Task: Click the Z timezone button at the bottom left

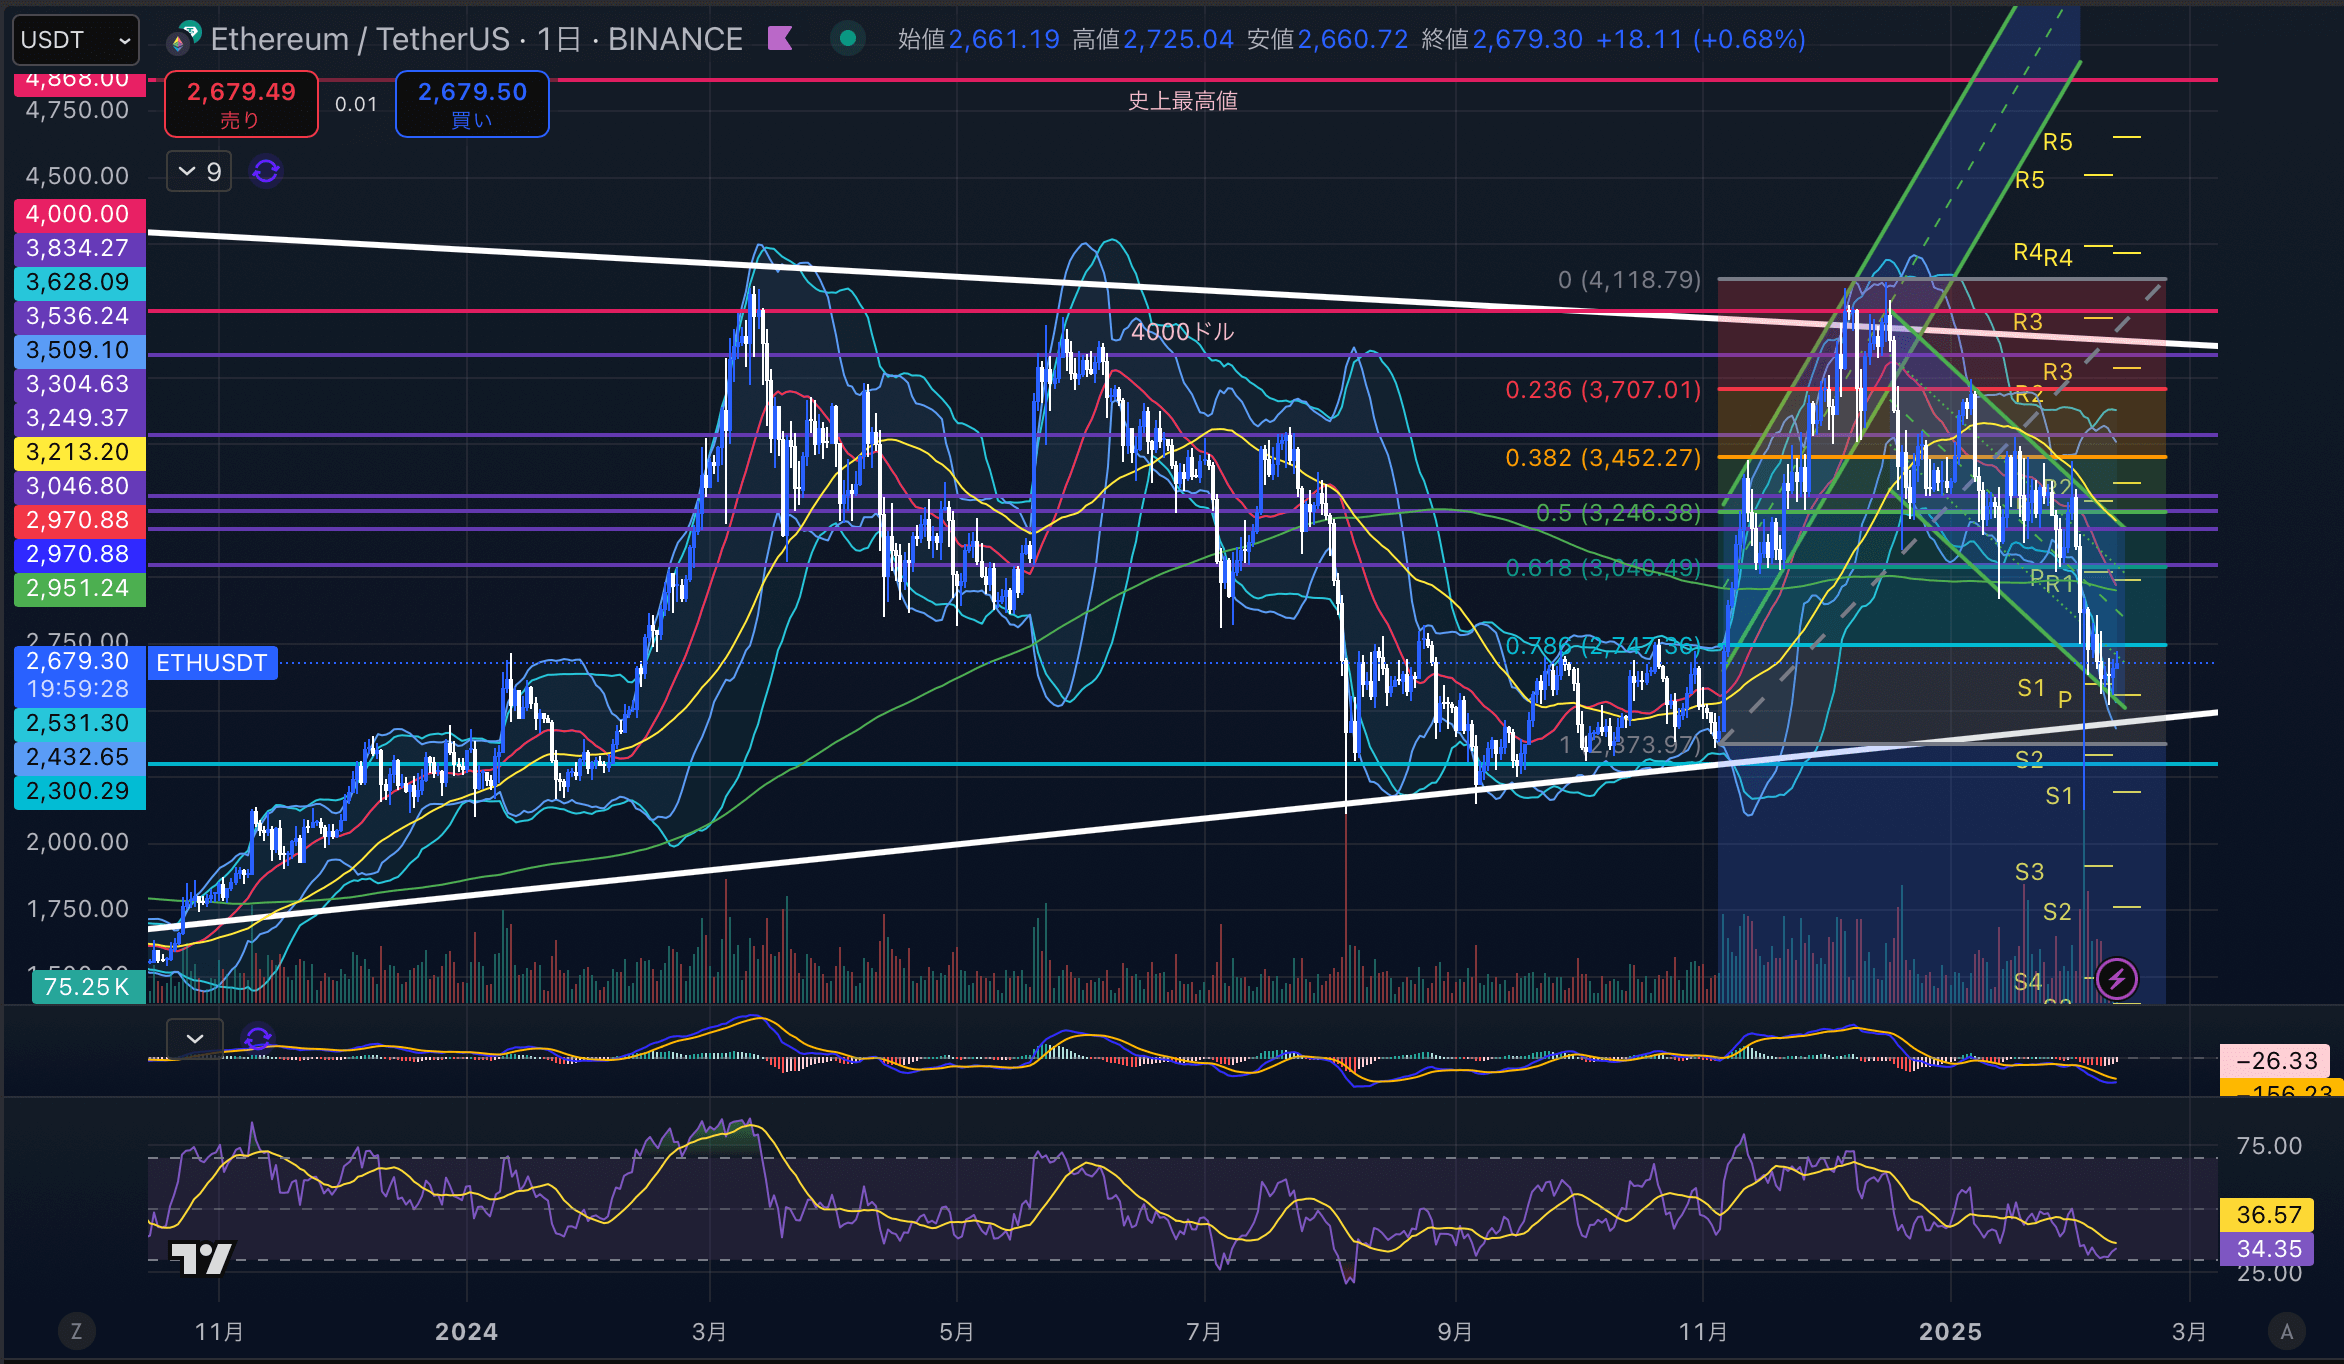Action: [76, 1331]
